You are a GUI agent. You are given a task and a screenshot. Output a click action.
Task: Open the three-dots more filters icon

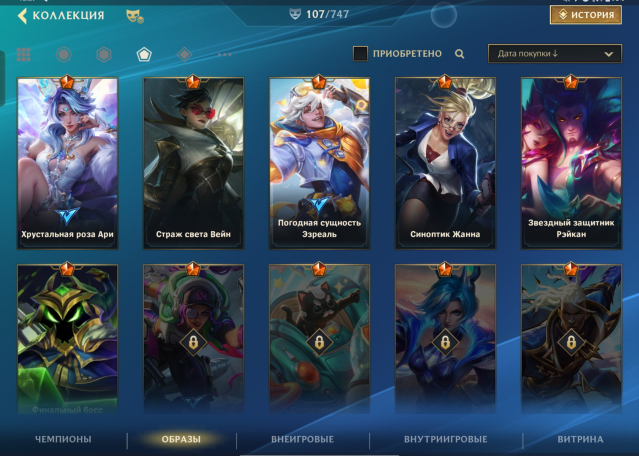[225, 55]
